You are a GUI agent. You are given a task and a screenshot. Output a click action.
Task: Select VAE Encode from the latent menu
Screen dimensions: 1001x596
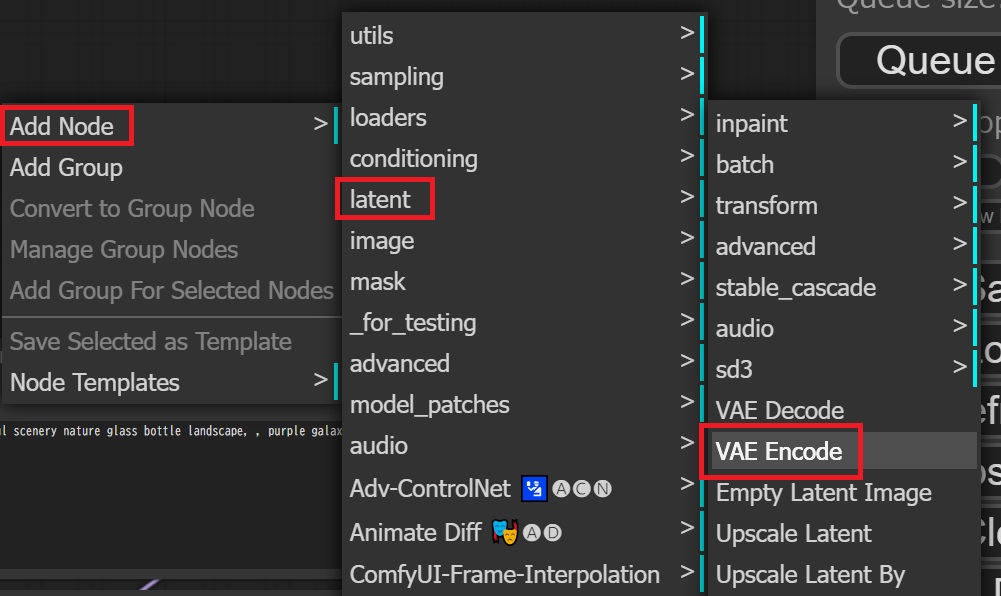click(781, 451)
